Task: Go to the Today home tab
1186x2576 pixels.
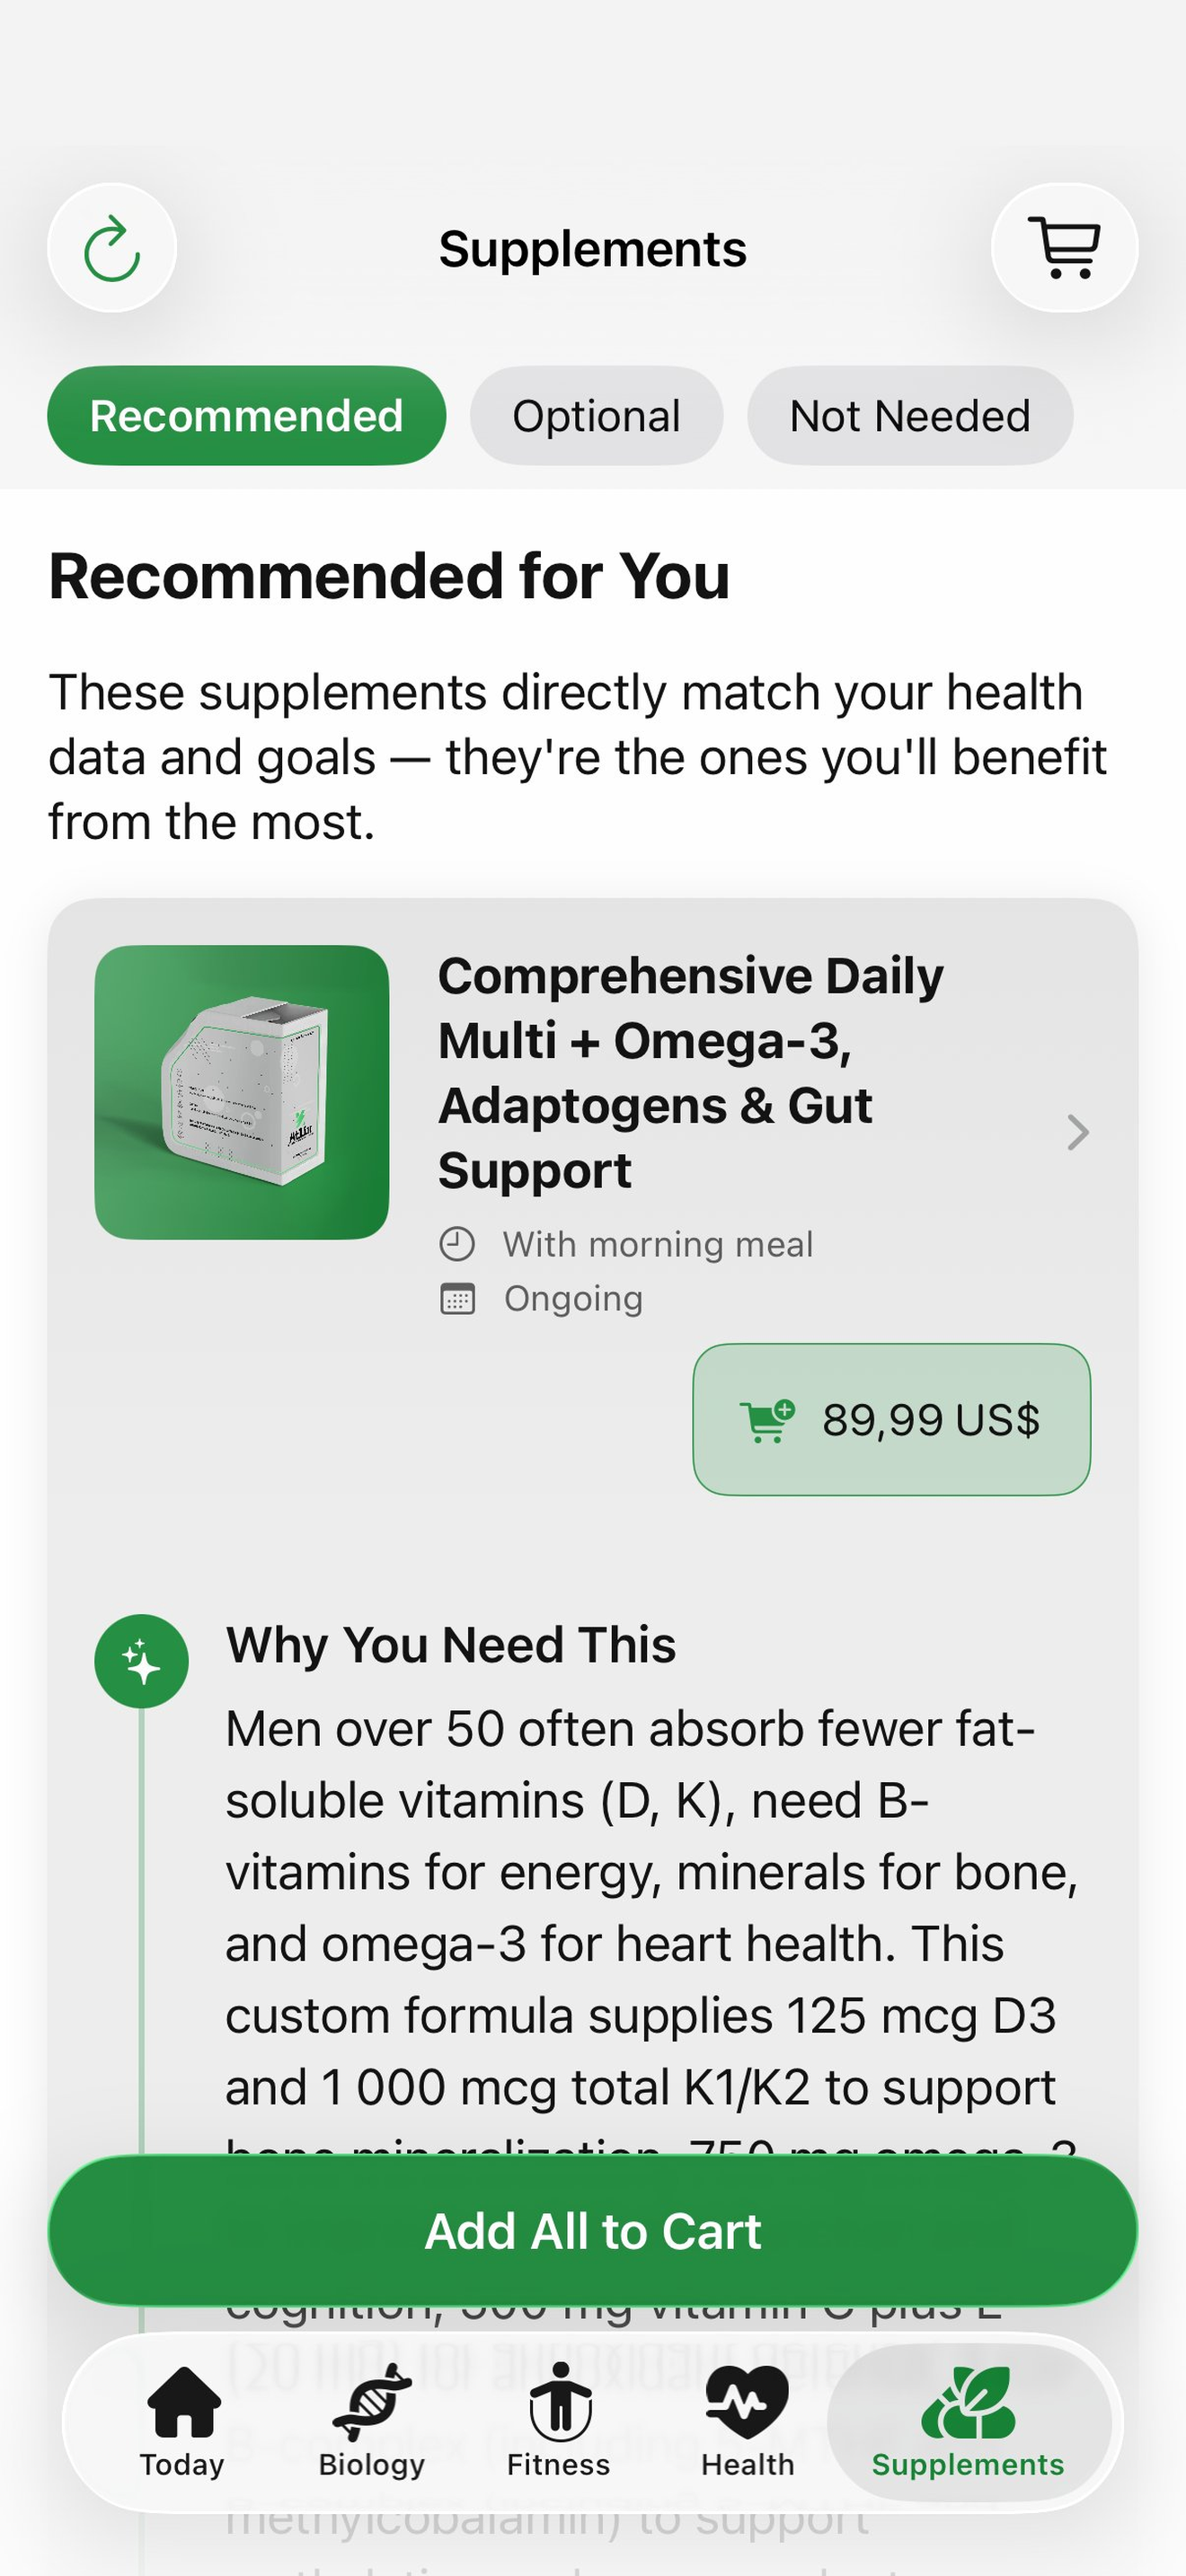Action: click(182, 2421)
